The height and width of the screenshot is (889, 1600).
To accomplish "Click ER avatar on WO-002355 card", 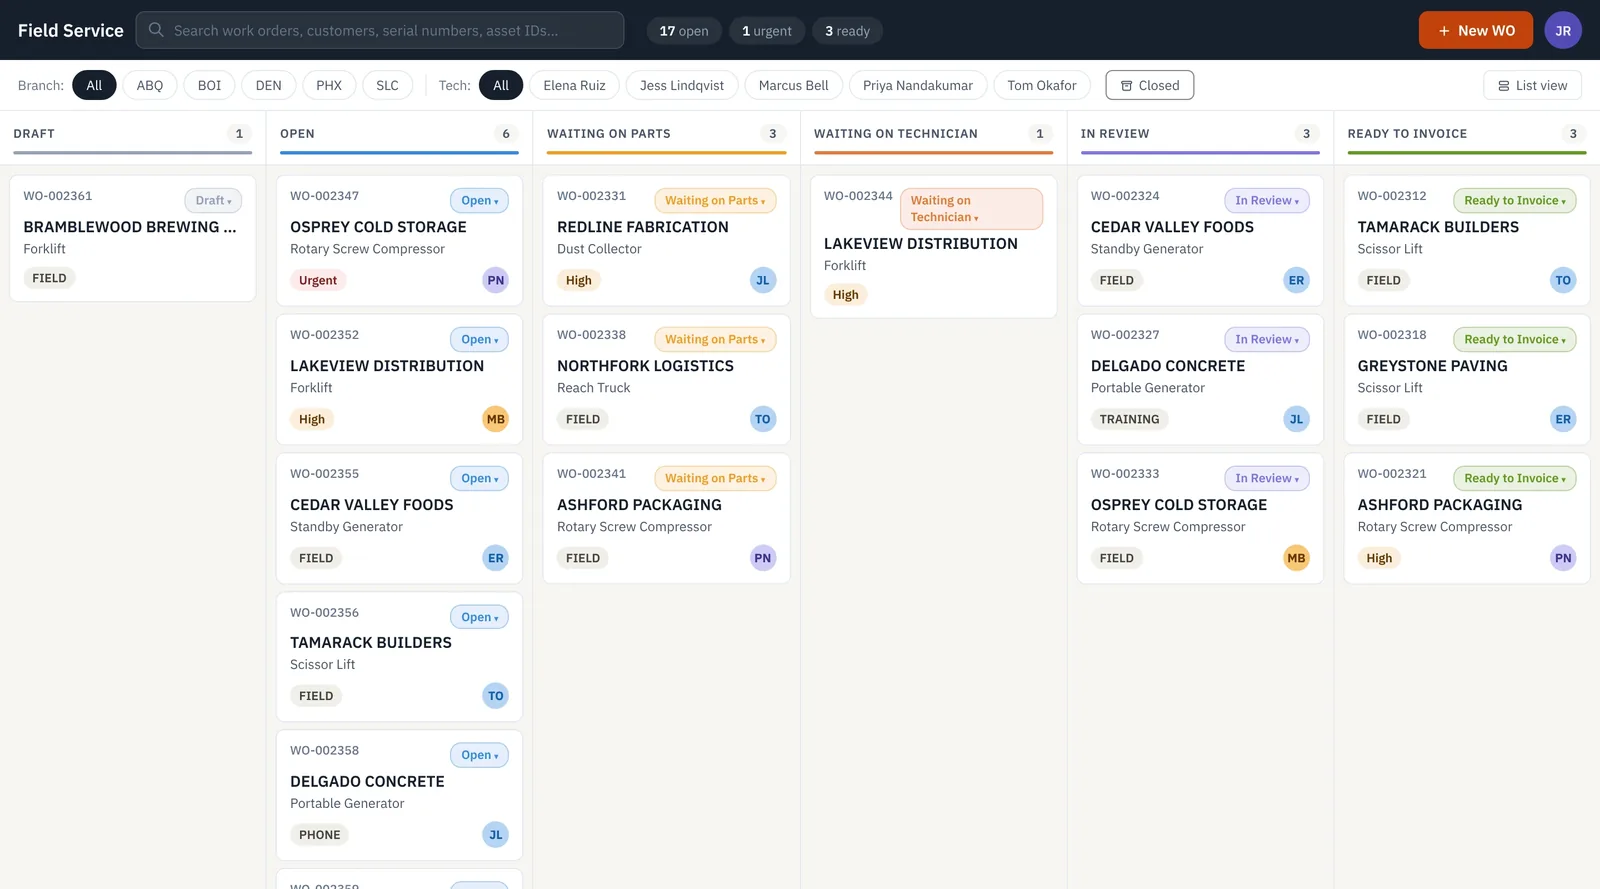I will tap(495, 558).
